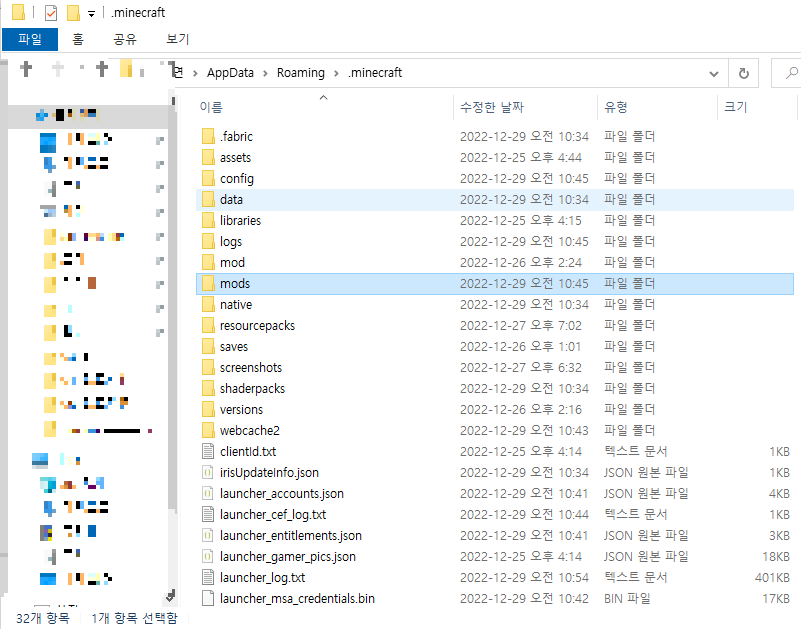This screenshot has height=629, width=801.
Task: Click the '18KB' size cell
Action: tap(776, 556)
